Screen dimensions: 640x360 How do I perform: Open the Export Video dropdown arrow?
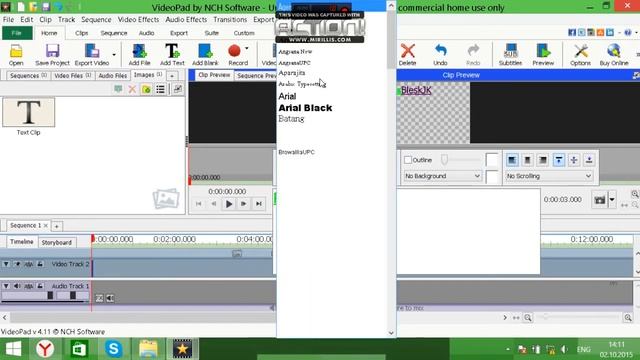114,54
